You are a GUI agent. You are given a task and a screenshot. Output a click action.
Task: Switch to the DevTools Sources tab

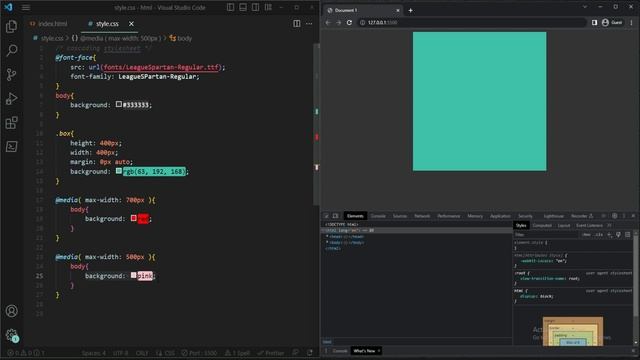tap(400, 216)
